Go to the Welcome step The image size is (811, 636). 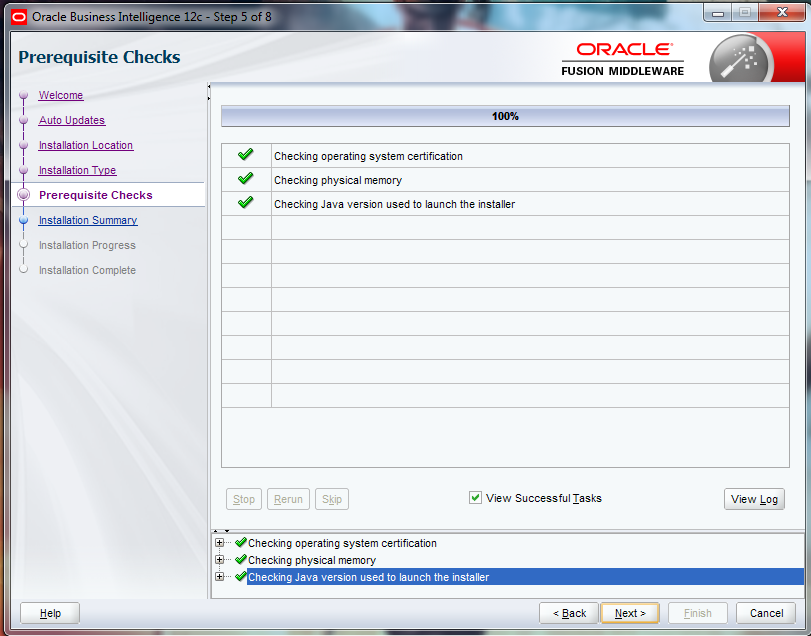click(x=61, y=95)
